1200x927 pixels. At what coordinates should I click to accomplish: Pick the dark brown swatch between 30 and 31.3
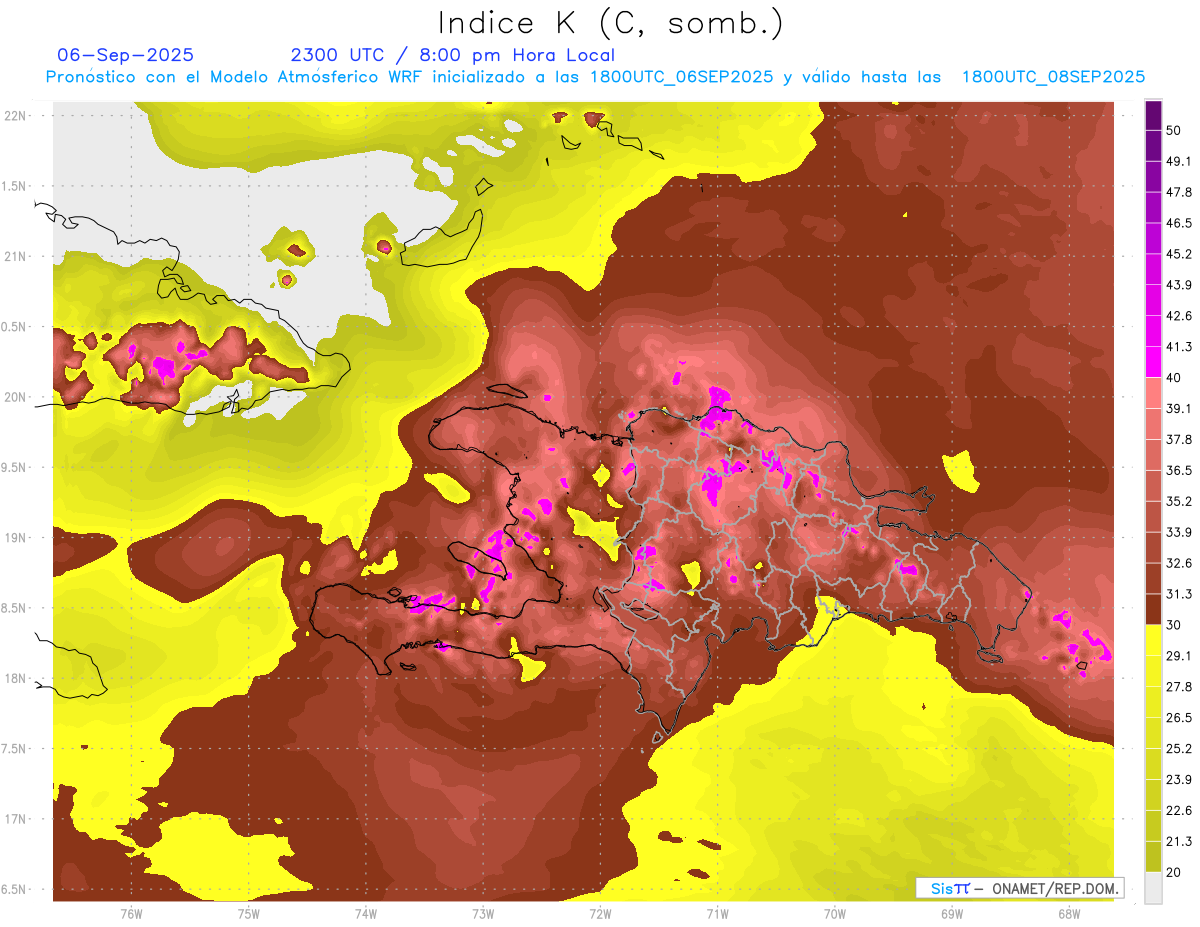(x=1153, y=609)
